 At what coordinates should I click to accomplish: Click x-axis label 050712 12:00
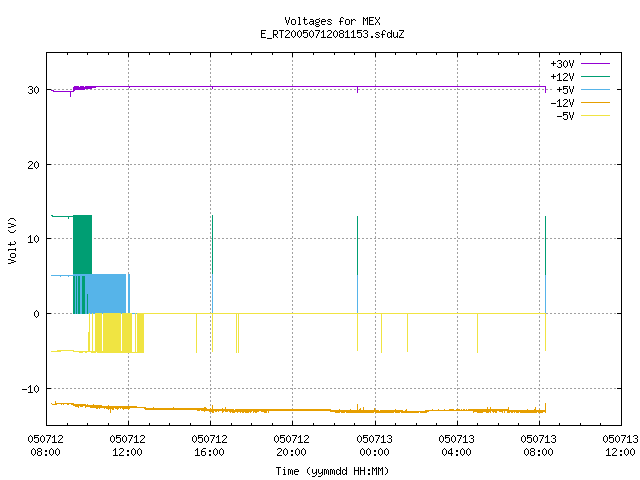click(127, 446)
